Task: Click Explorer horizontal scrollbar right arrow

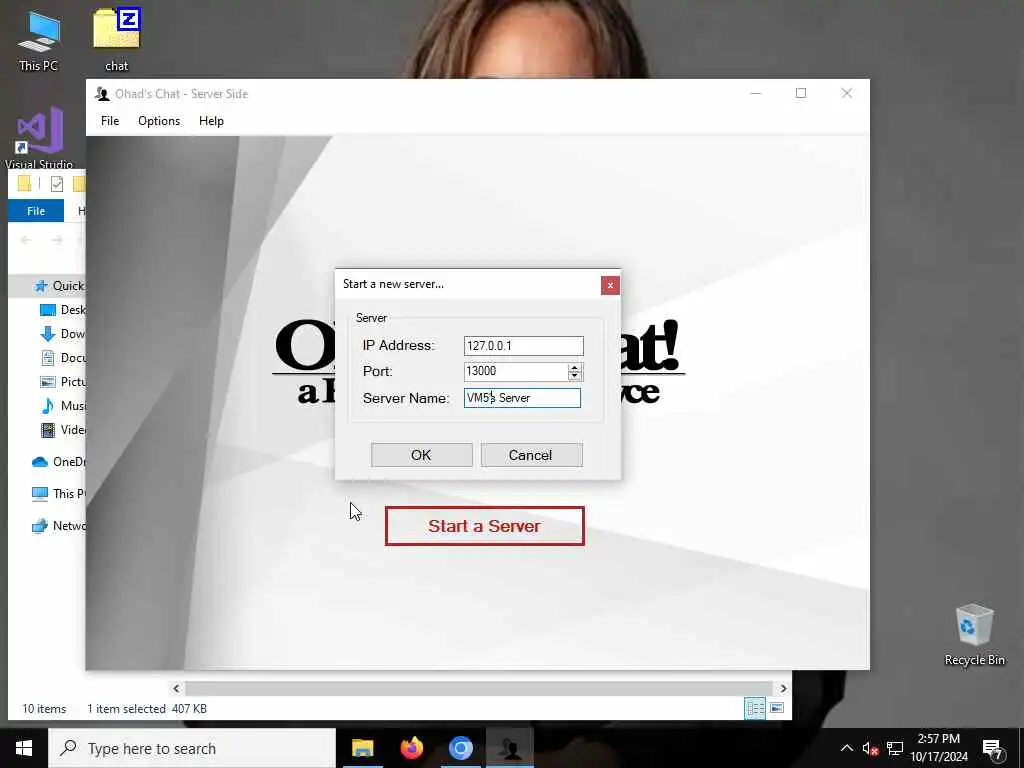Action: 783,688
